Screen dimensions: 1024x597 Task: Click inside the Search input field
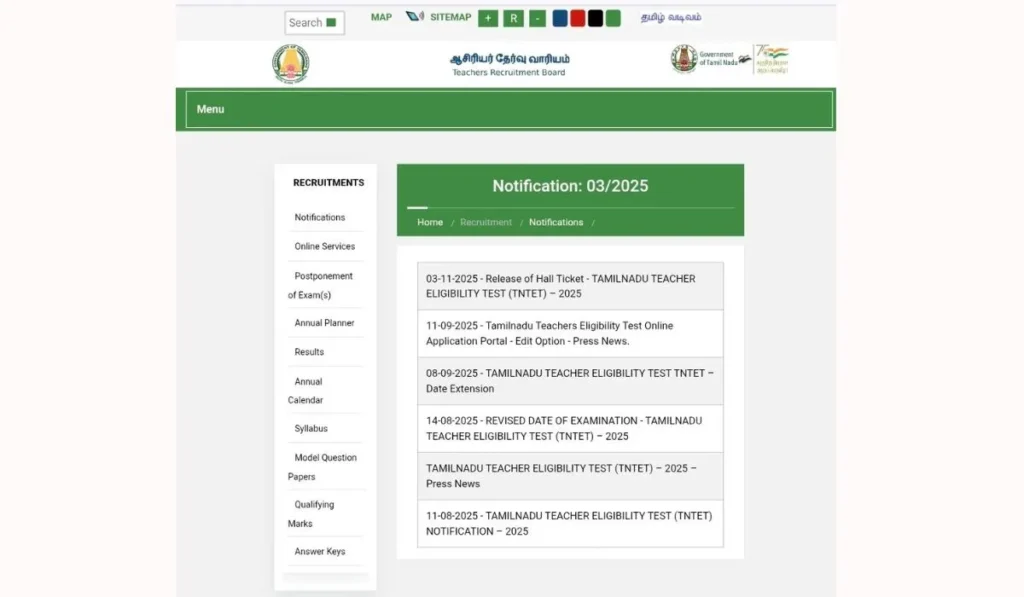tap(307, 21)
